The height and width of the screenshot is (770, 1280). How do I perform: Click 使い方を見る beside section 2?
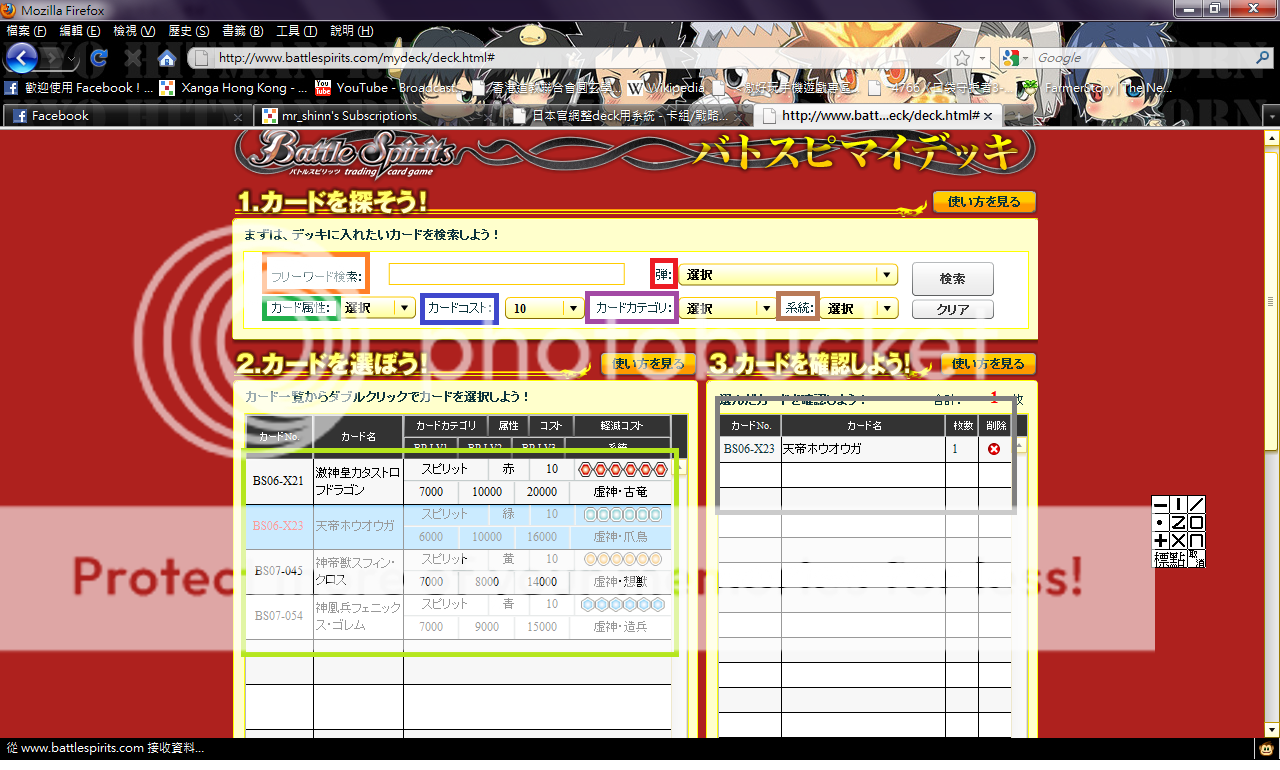coord(649,364)
